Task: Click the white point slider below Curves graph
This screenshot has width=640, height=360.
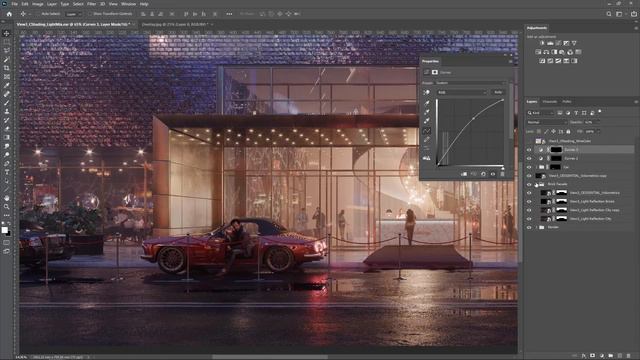Action: [503, 168]
